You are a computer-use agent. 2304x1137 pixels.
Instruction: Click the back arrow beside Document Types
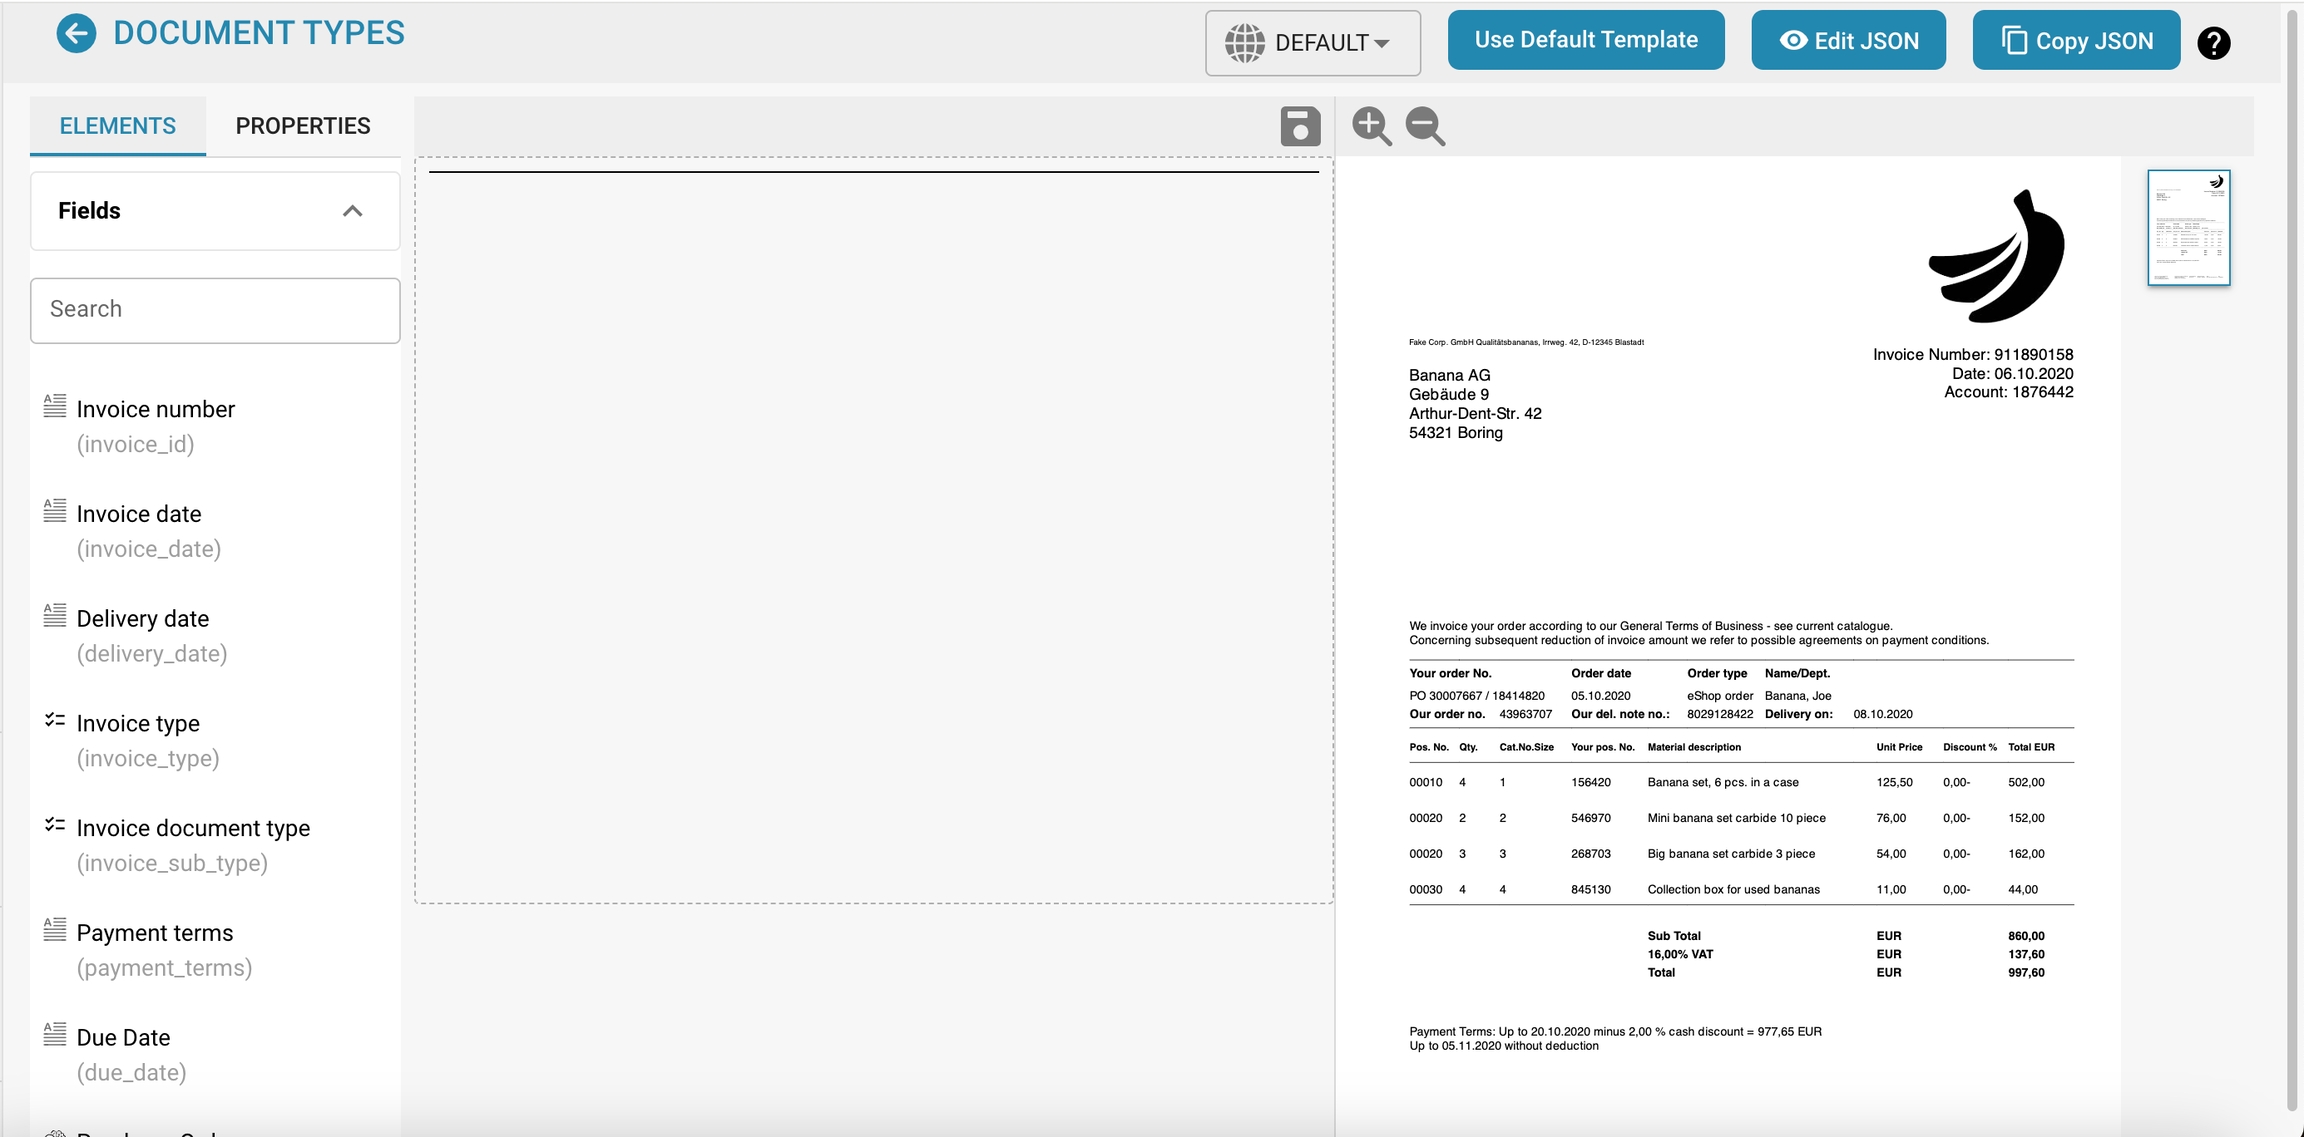[x=76, y=34]
